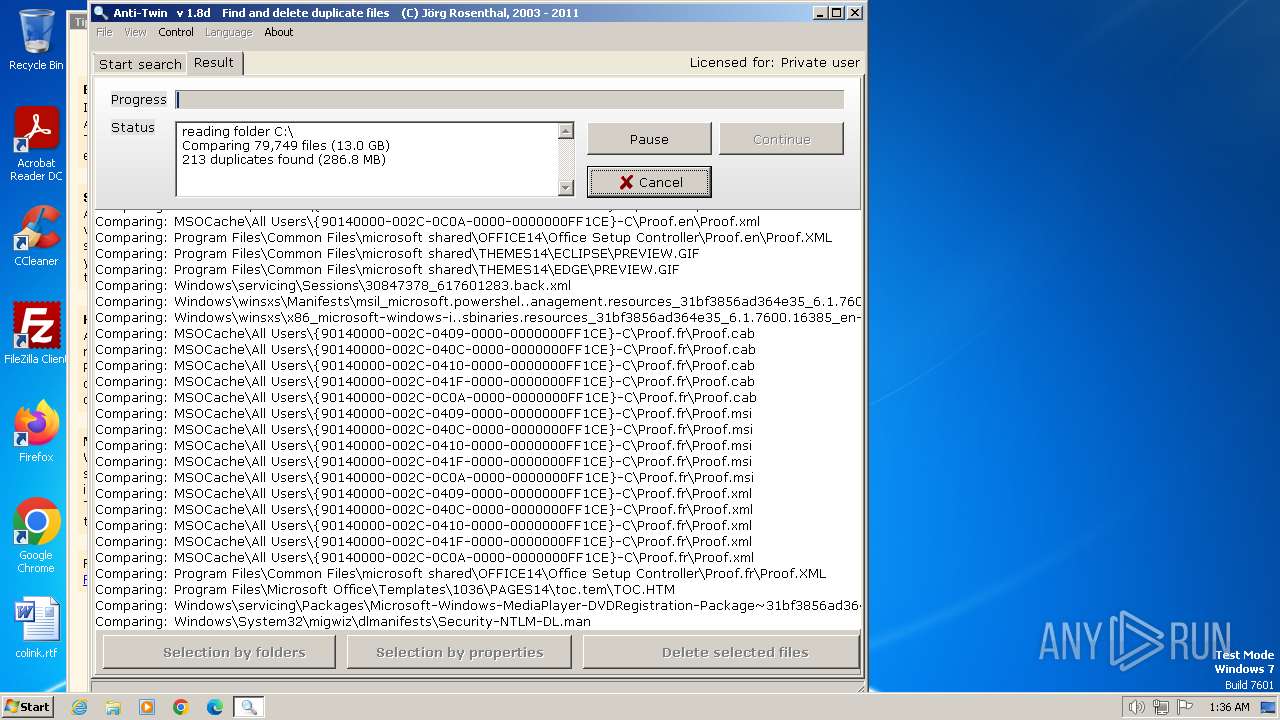Open Firefox desktop shortcut
This screenshot has height=720, width=1280.
coord(36,432)
